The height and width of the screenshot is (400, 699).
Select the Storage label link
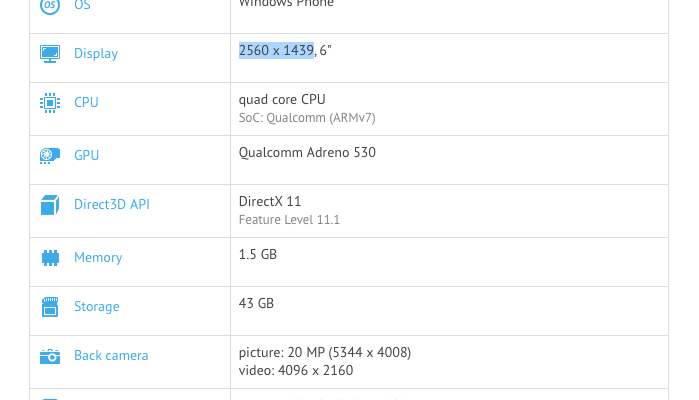(96, 307)
